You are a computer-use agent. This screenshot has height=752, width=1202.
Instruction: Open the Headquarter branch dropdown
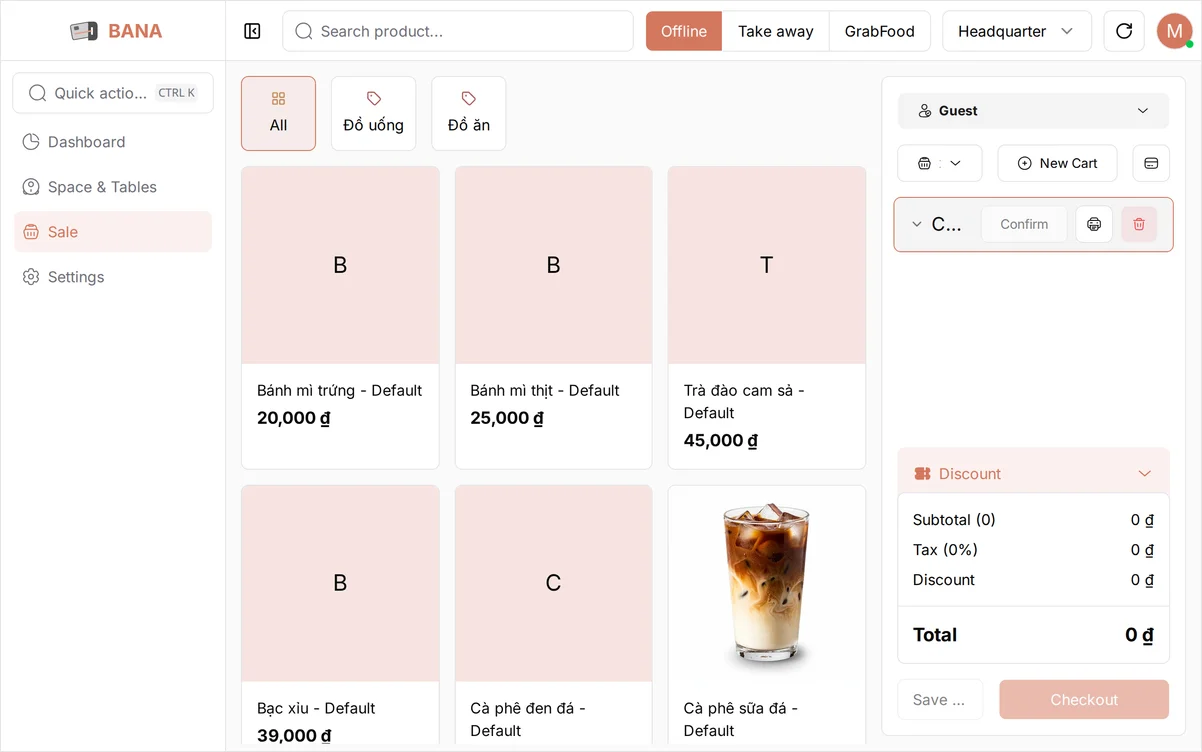pos(1017,31)
